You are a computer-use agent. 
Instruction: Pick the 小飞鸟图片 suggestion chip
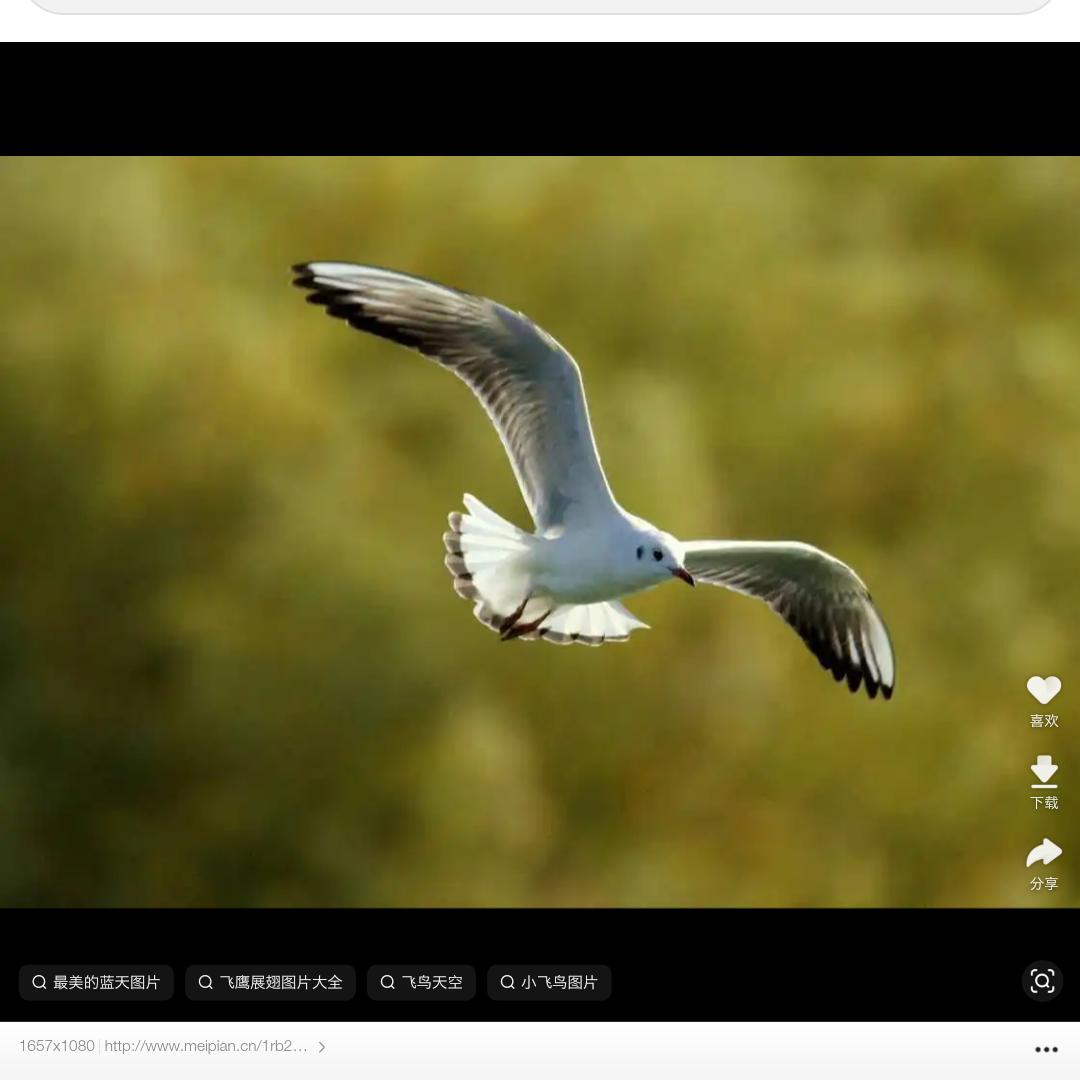559,982
